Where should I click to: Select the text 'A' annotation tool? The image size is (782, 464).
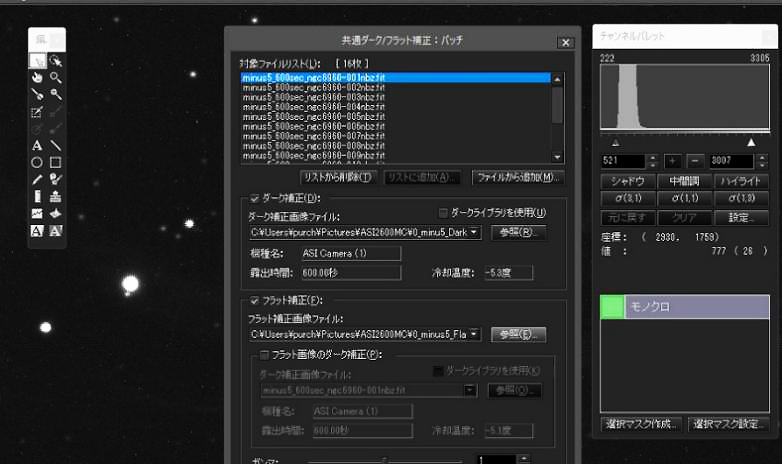pos(37,146)
